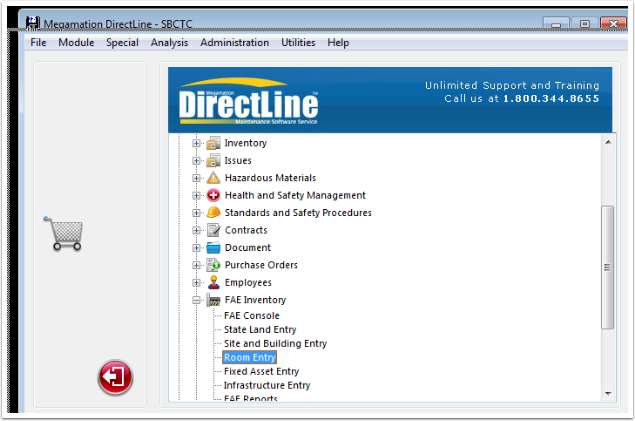Select the highlighted Room Entry item
The width and height of the screenshot is (635, 421).
[250, 357]
